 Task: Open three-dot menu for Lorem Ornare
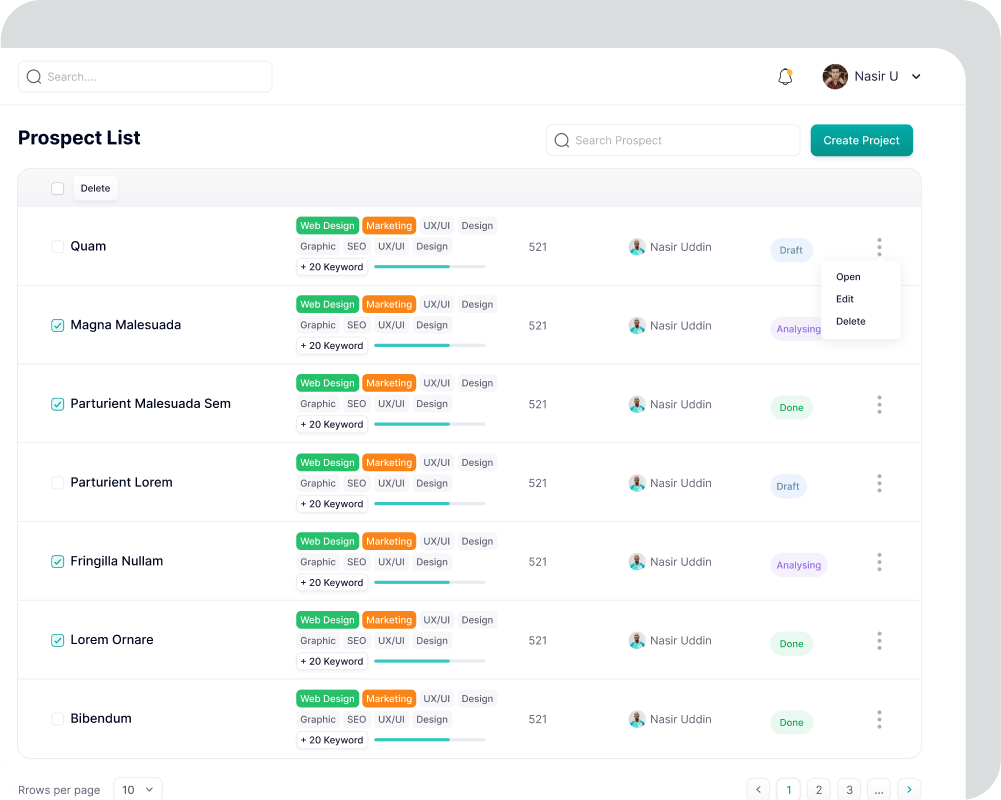click(x=879, y=640)
